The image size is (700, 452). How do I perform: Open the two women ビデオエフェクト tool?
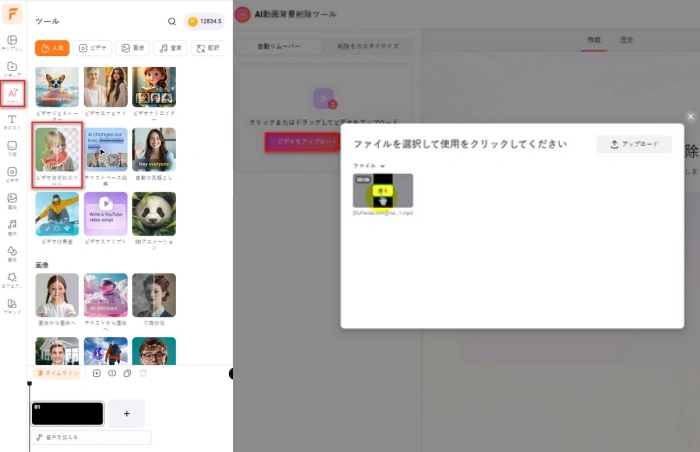point(106,87)
